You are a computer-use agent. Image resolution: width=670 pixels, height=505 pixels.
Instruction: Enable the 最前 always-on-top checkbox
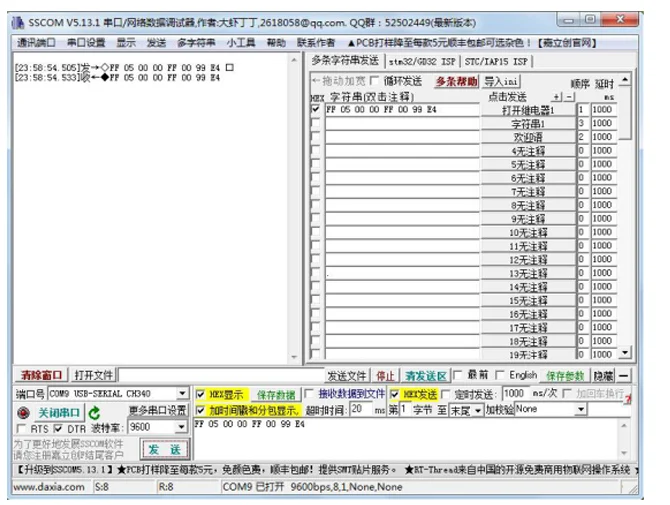point(458,376)
